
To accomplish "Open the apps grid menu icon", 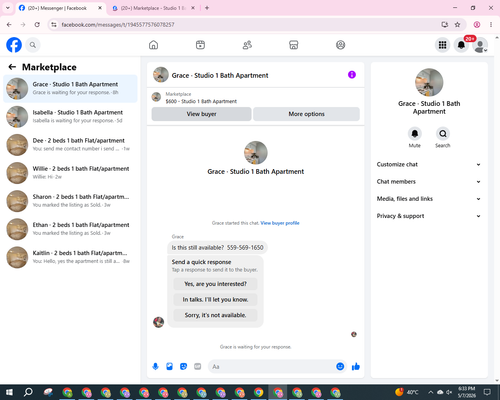I will (442, 45).
